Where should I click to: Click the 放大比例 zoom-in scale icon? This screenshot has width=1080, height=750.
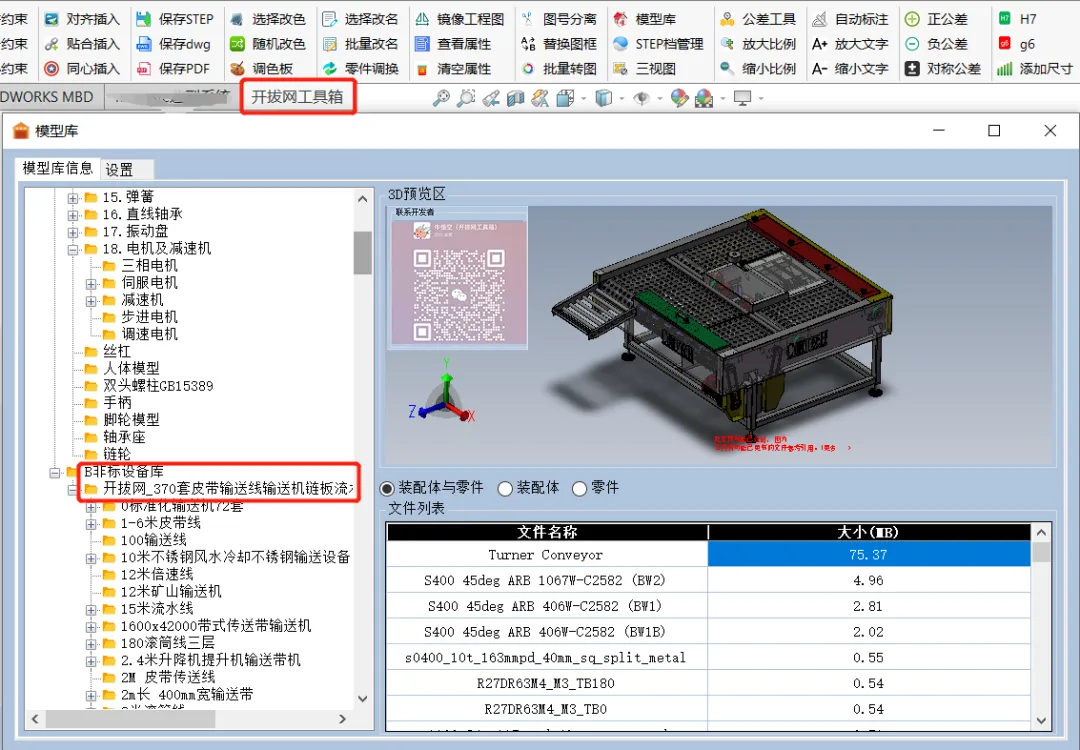(x=727, y=44)
